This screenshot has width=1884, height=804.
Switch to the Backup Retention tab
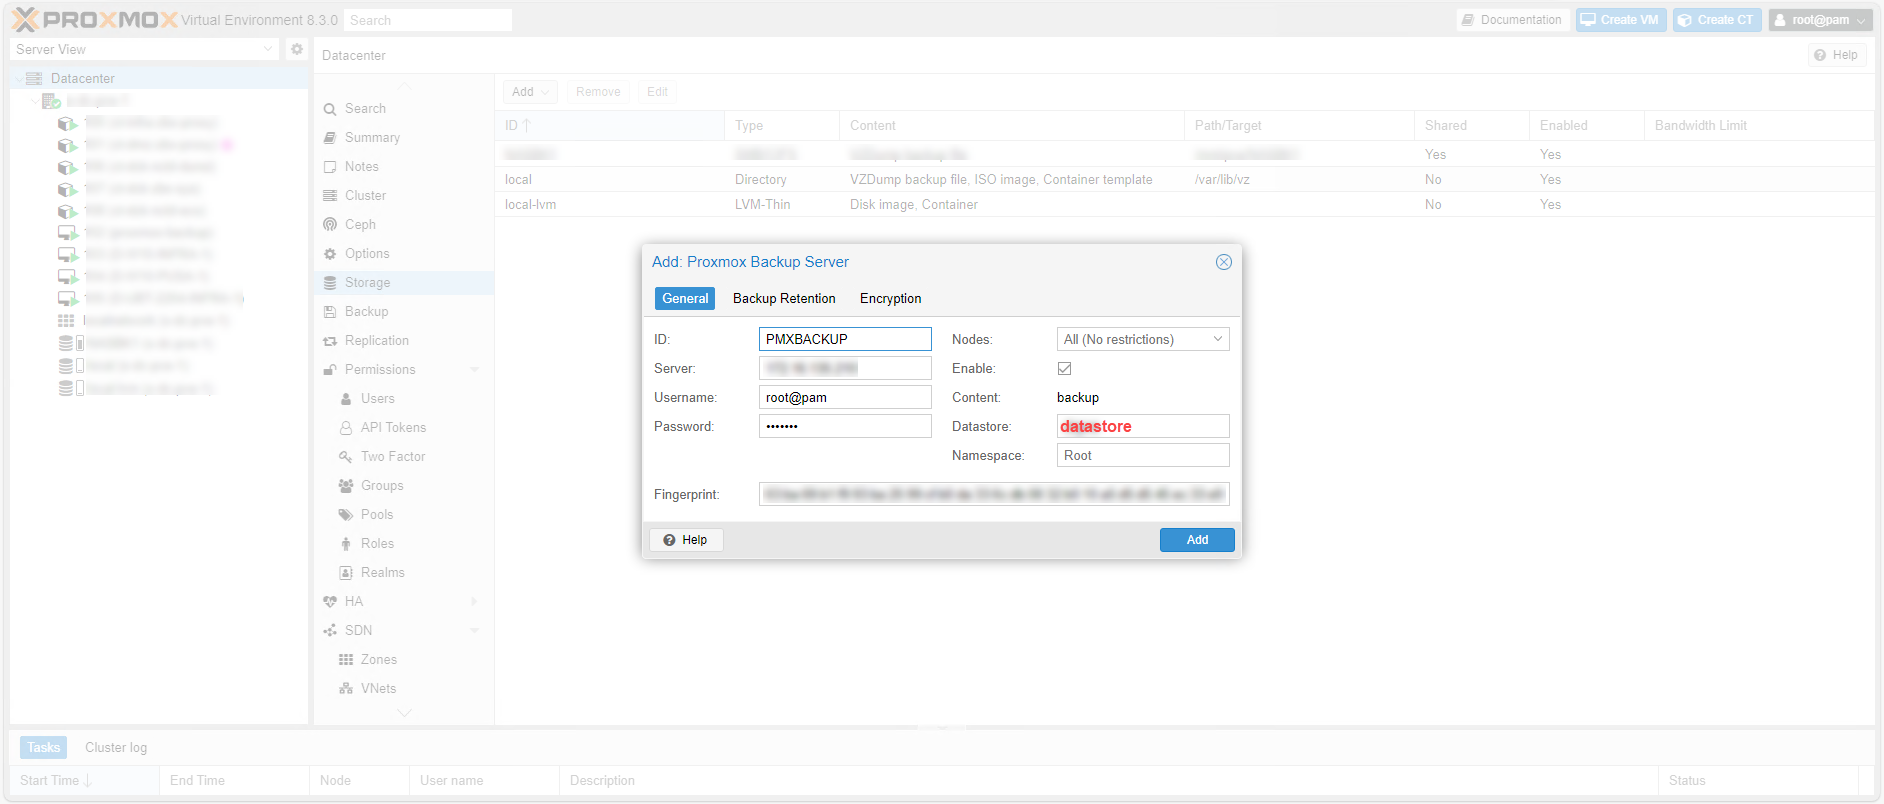pos(784,298)
